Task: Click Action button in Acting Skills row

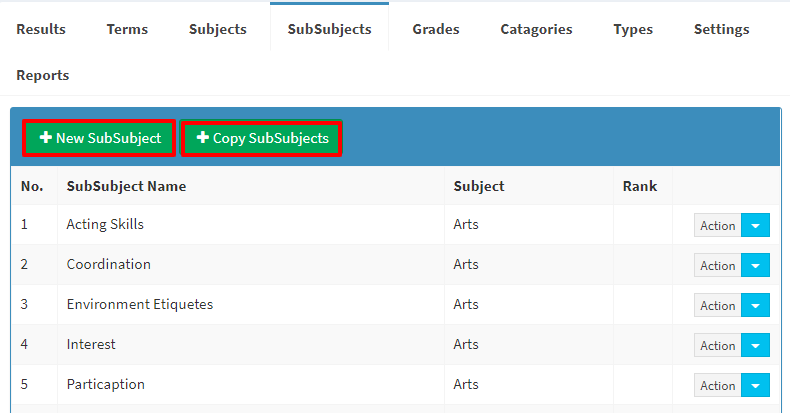Action: click(717, 225)
